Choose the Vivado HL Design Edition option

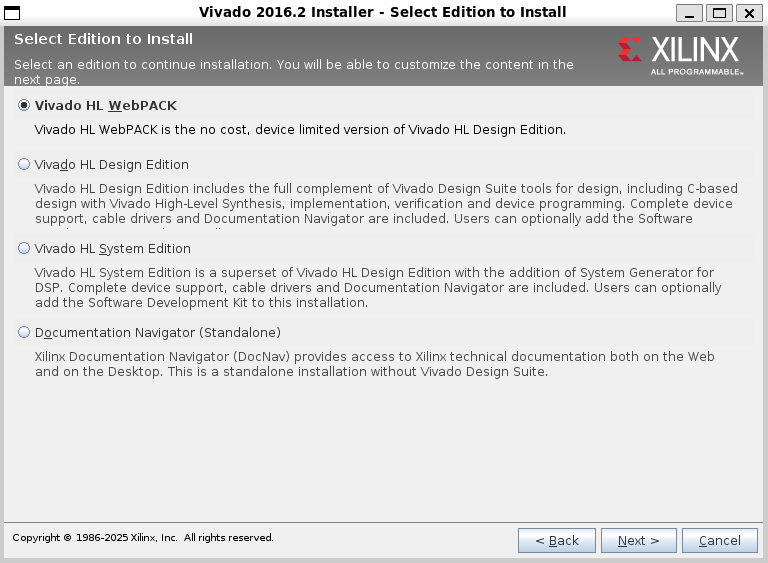pos(24,165)
